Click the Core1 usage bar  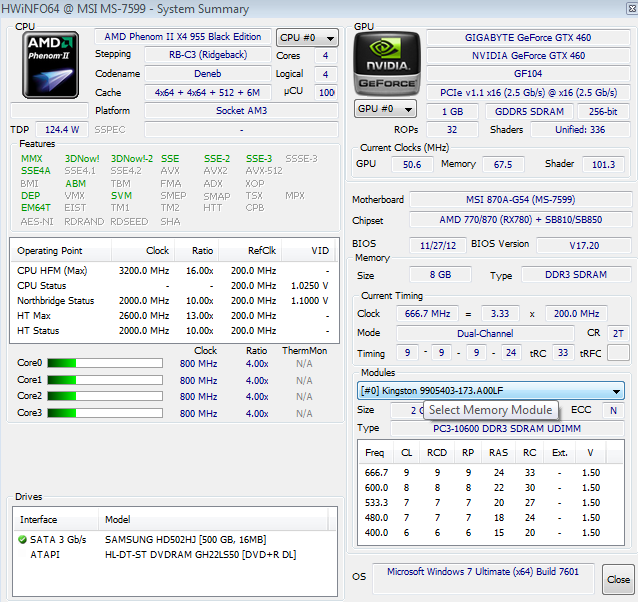pyautogui.click(x=105, y=380)
